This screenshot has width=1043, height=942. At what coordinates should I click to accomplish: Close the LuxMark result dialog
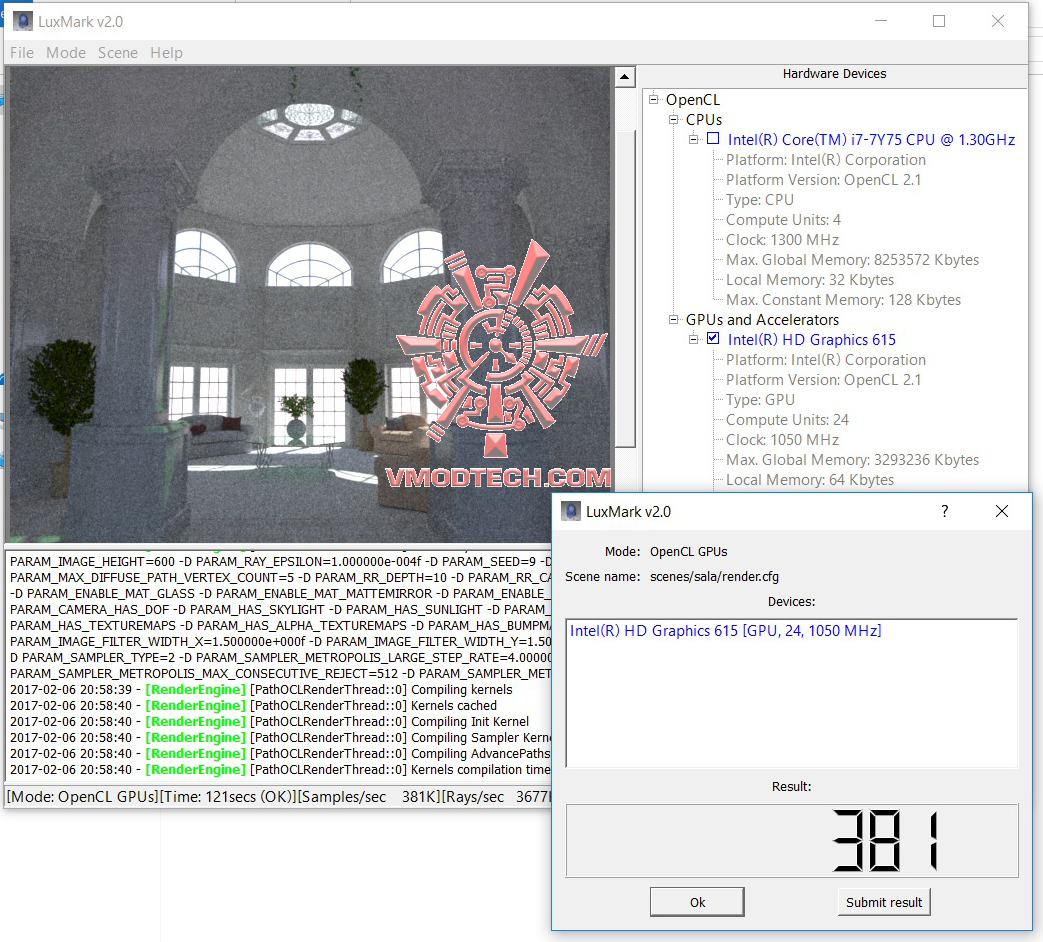[x=1002, y=511]
